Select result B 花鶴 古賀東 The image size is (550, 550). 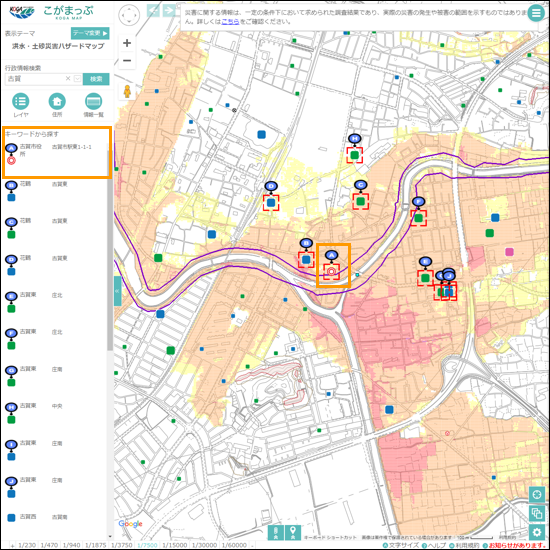click(55, 190)
